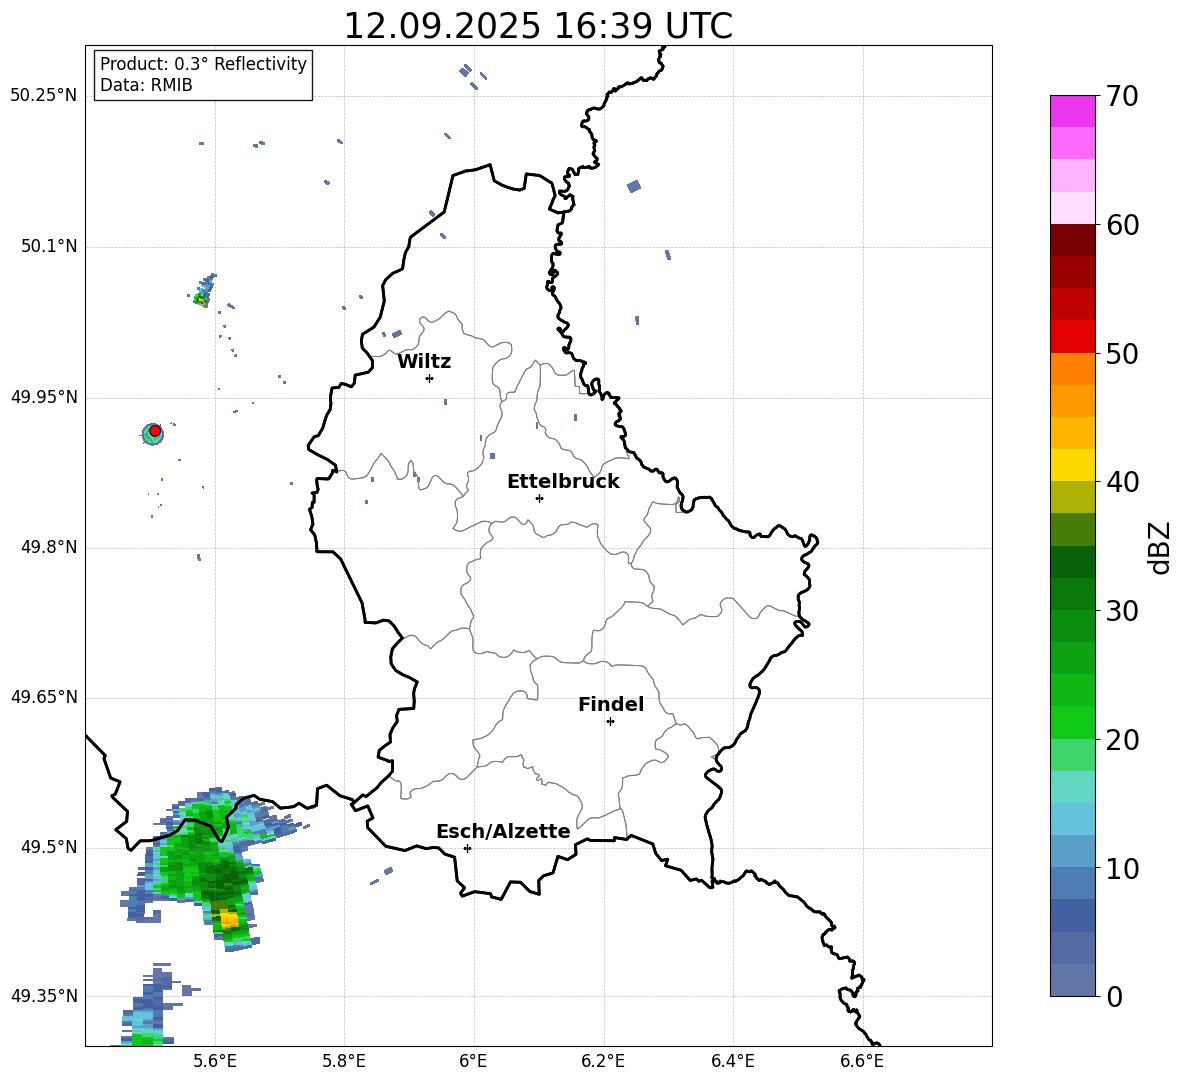The width and height of the screenshot is (1184, 1081).
Task: Click the colorbar 10 tick label
Action: click(x=1122, y=868)
